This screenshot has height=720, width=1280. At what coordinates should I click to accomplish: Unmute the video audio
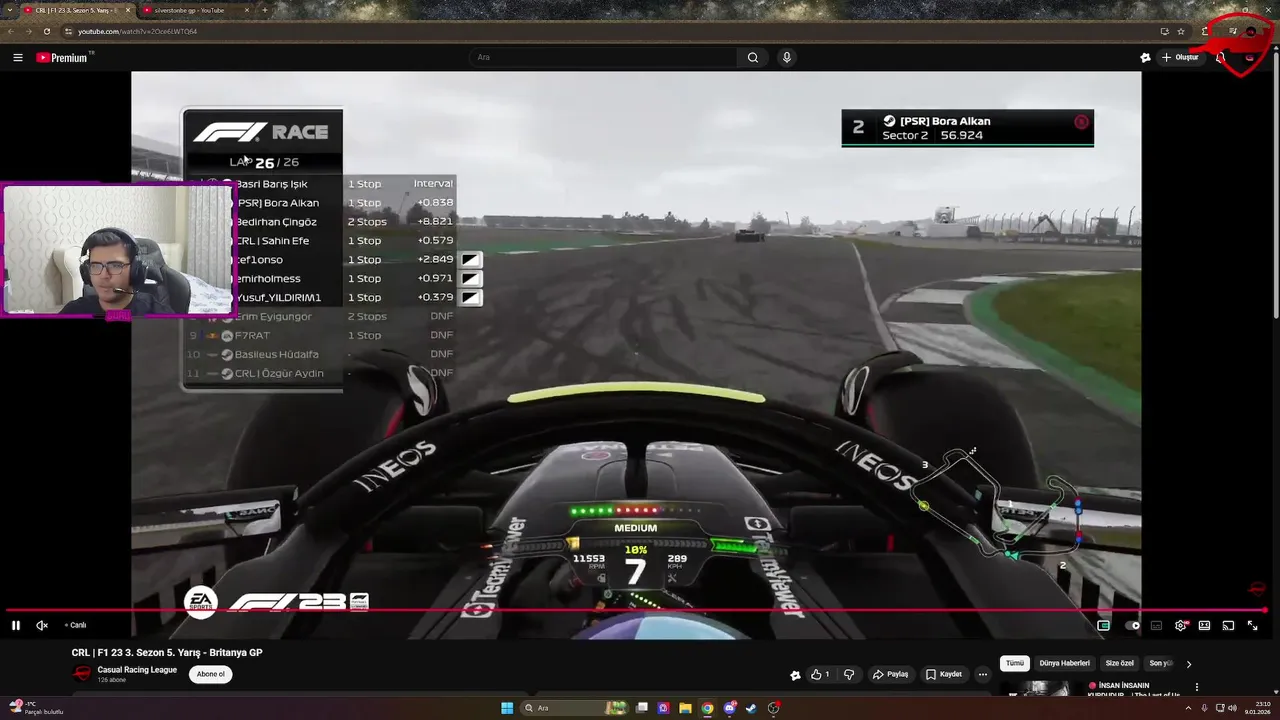tap(42, 626)
